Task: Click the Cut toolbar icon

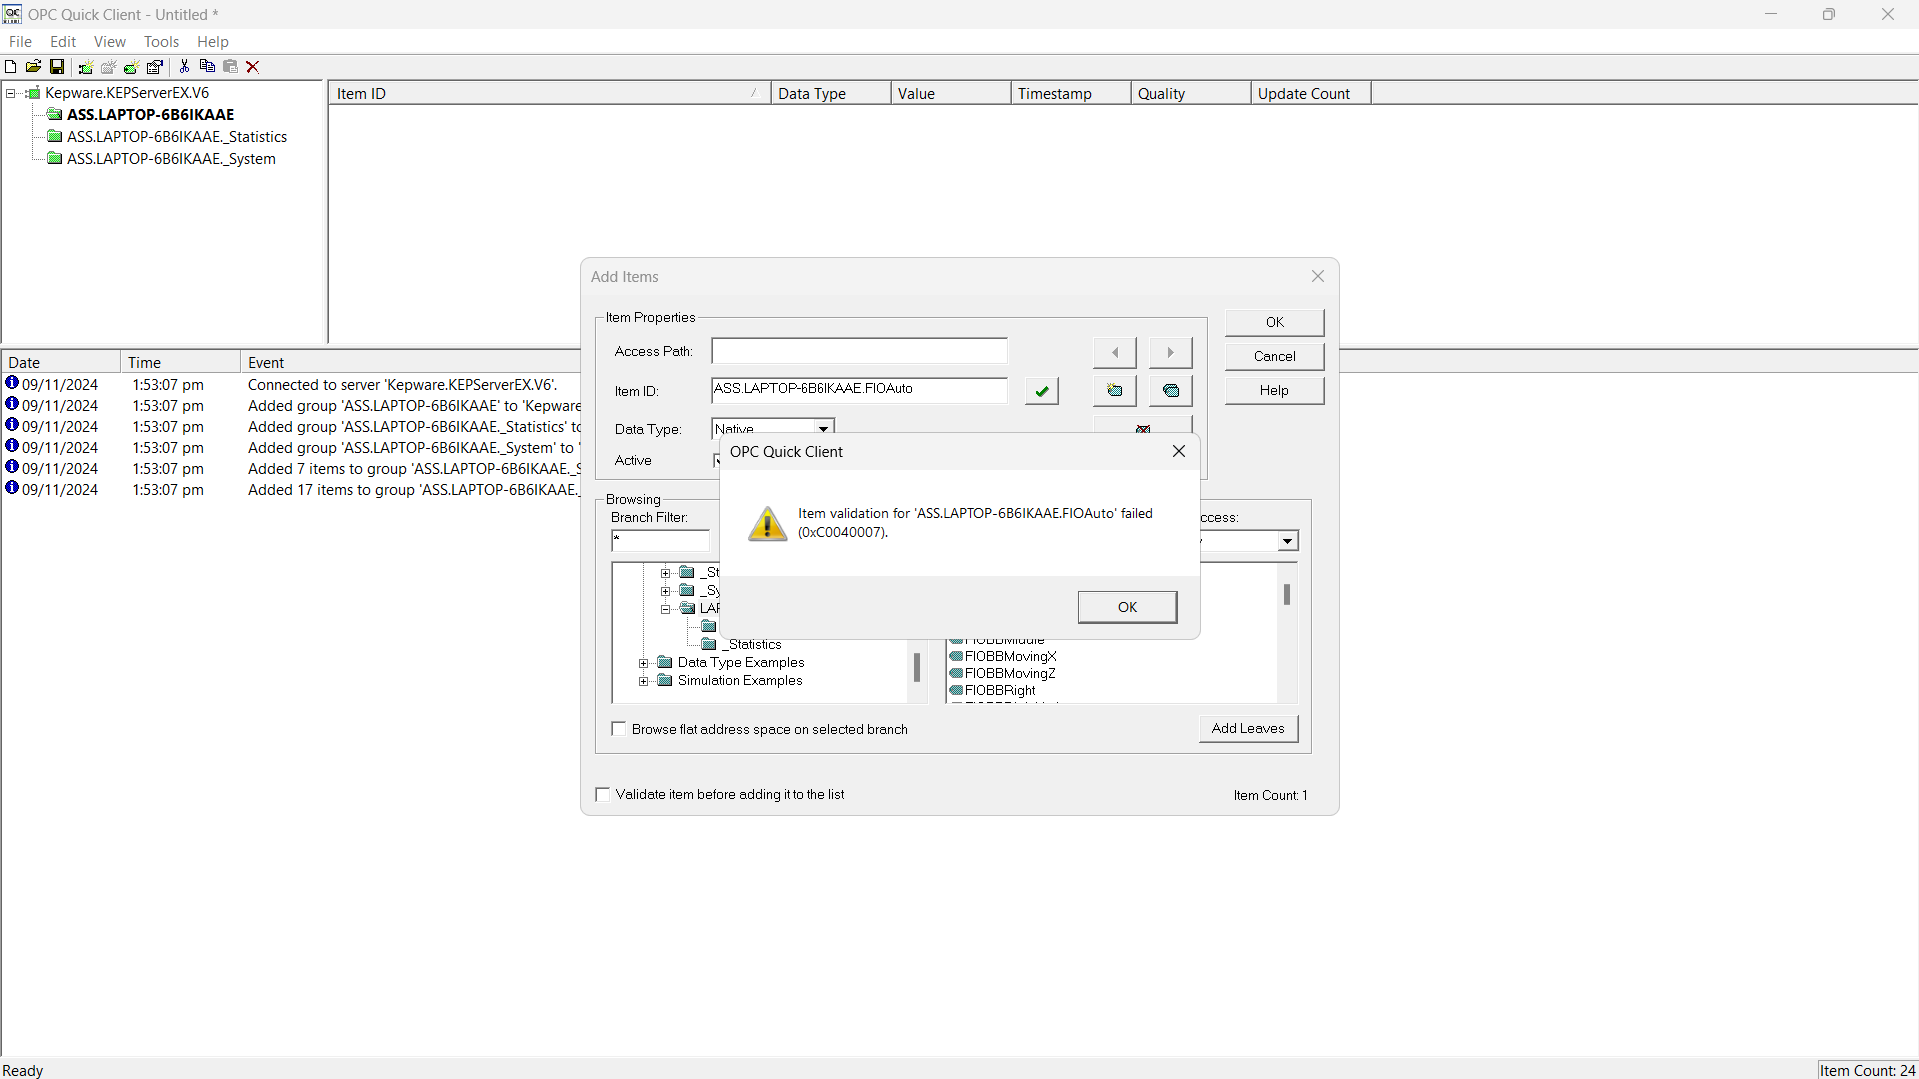Action: click(184, 66)
